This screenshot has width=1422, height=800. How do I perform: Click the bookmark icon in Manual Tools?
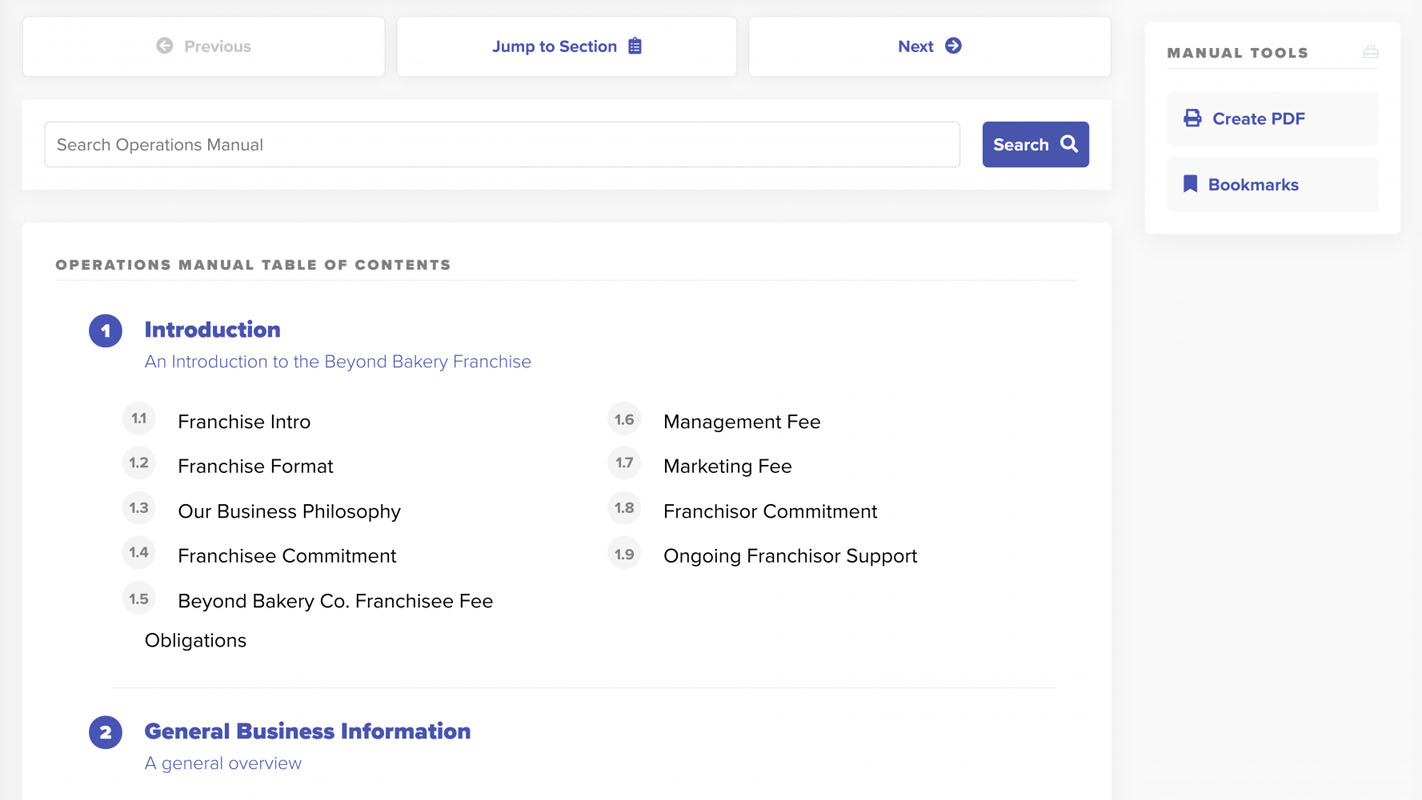pos(1190,184)
